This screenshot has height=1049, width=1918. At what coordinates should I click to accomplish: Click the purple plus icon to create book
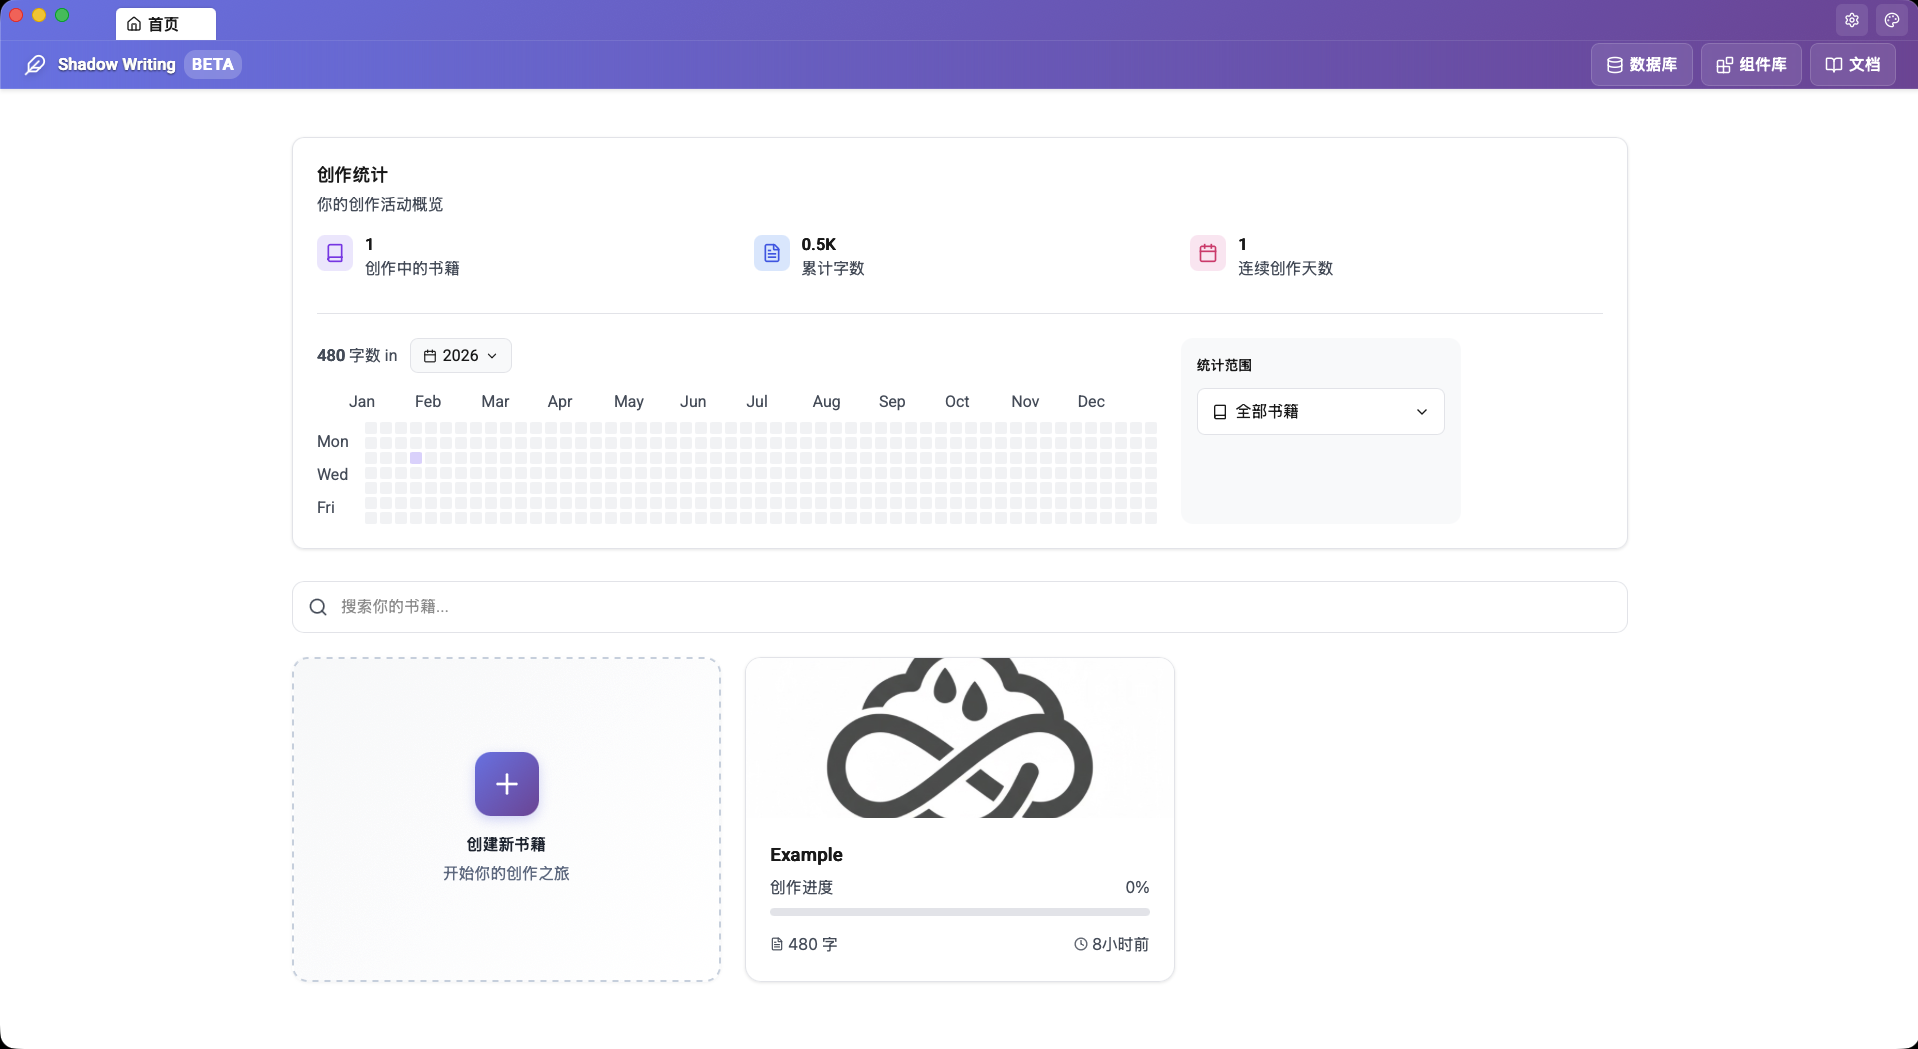pos(507,784)
